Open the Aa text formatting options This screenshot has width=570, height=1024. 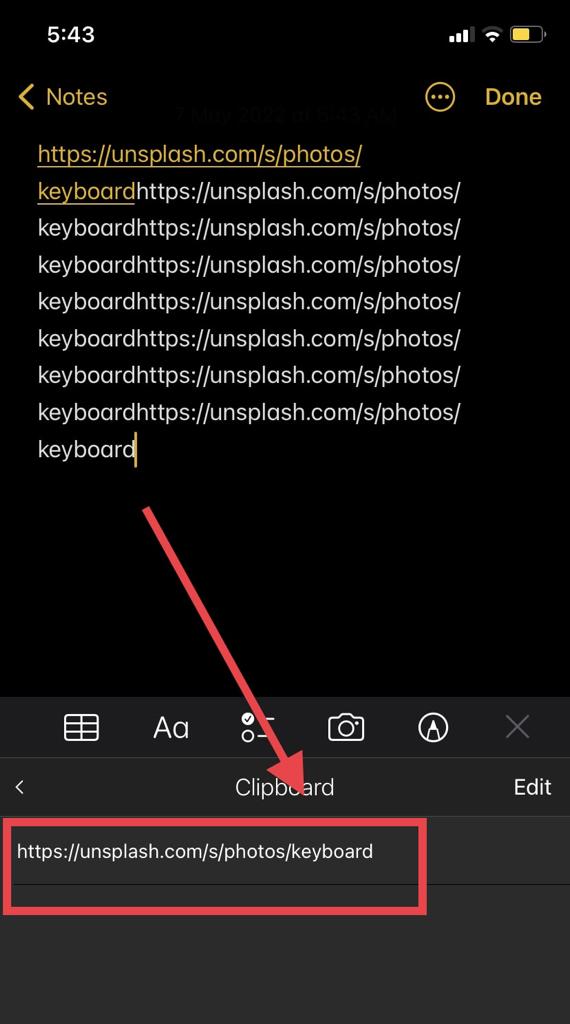[171, 728]
